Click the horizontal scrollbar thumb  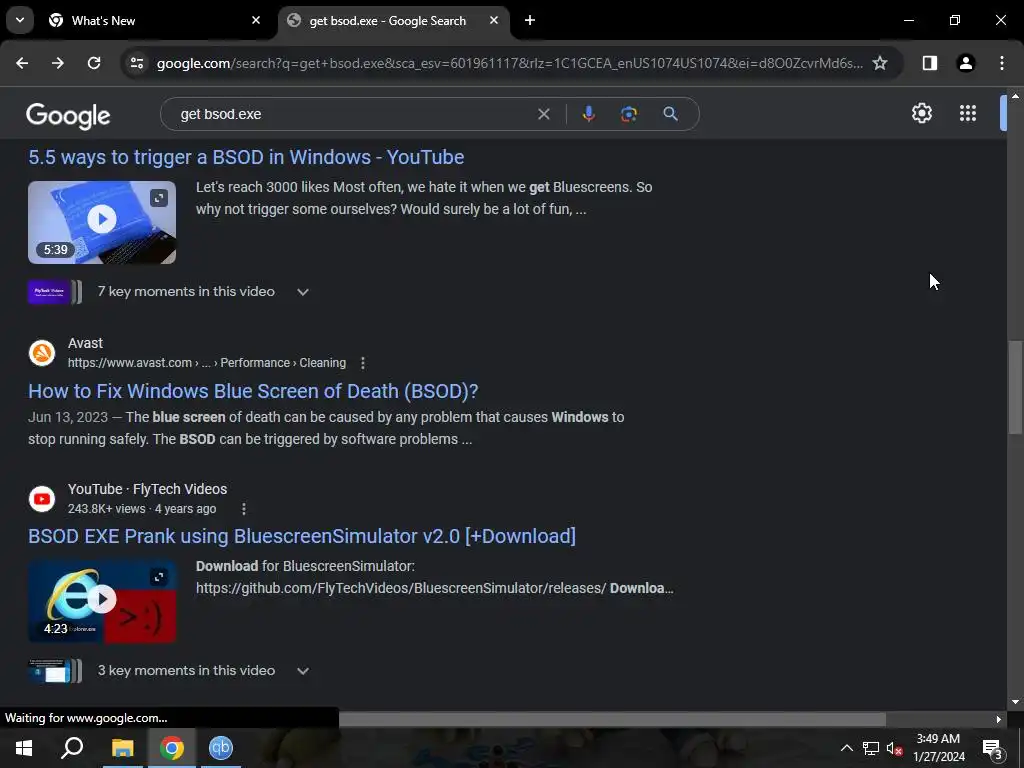tap(613, 719)
